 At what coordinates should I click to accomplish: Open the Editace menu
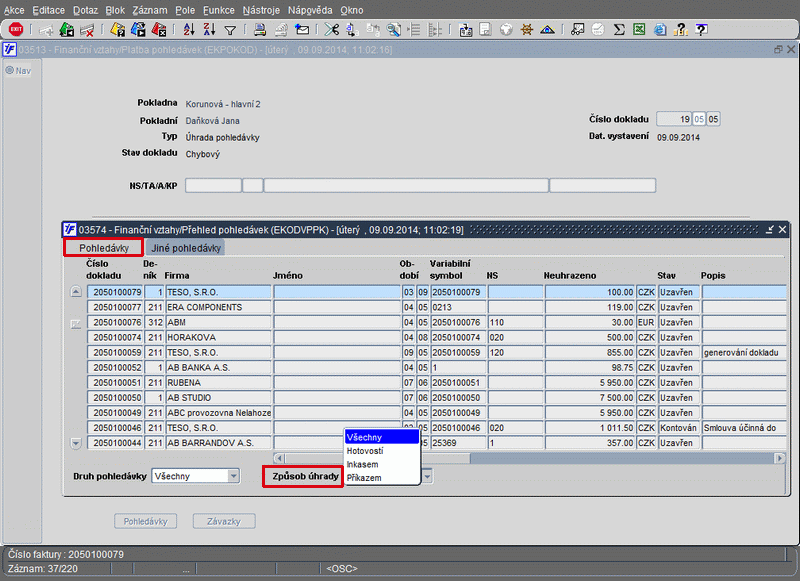pyautogui.click(x=48, y=10)
